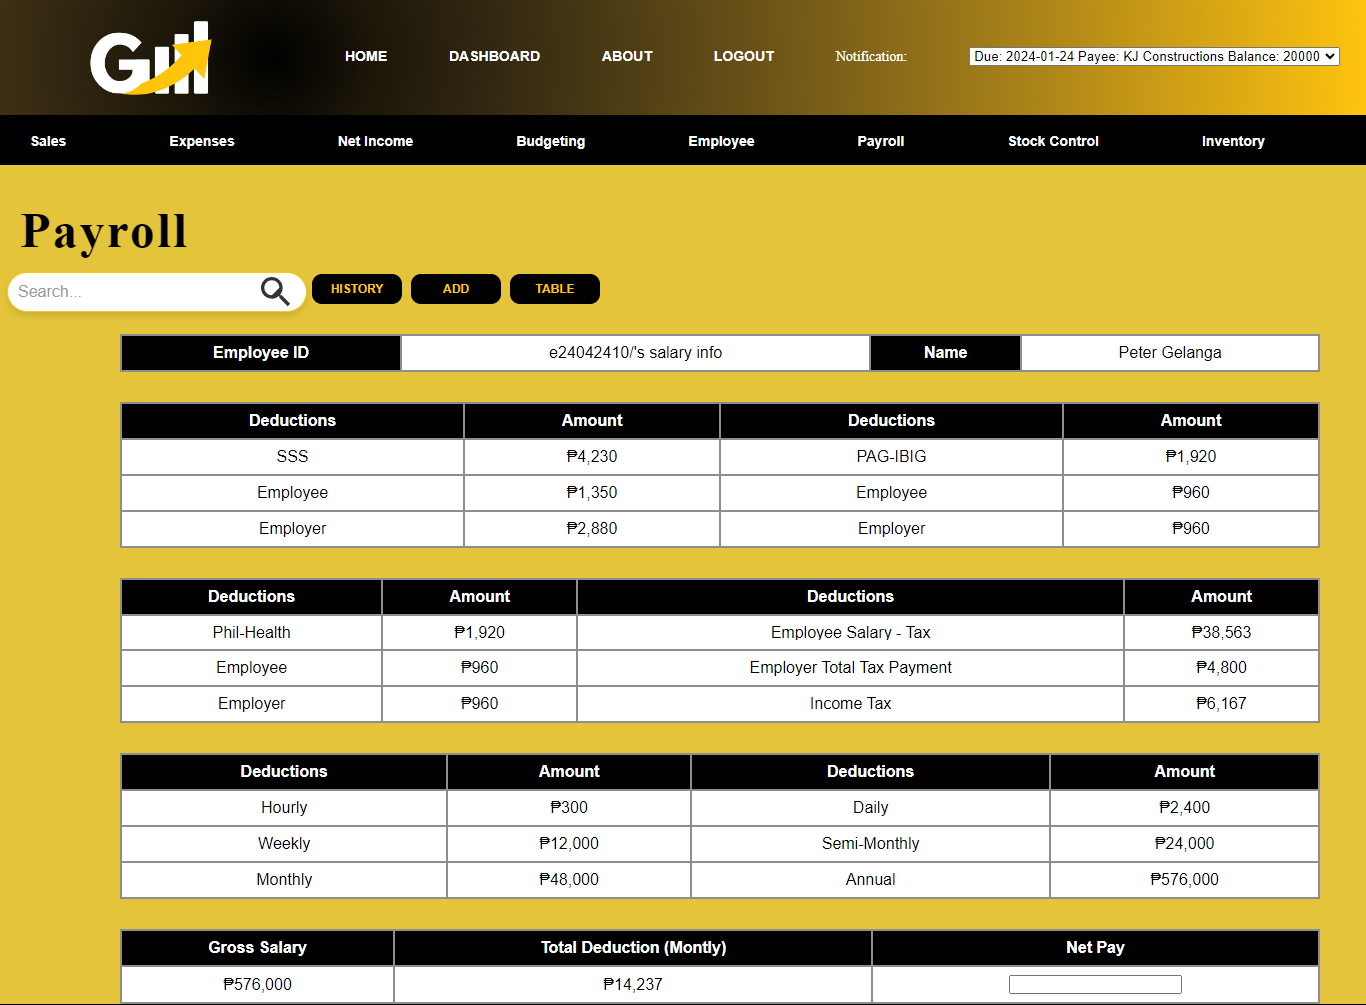Click the magnifying glass search icon
Image resolution: width=1366 pixels, height=1005 pixels.
(275, 291)
